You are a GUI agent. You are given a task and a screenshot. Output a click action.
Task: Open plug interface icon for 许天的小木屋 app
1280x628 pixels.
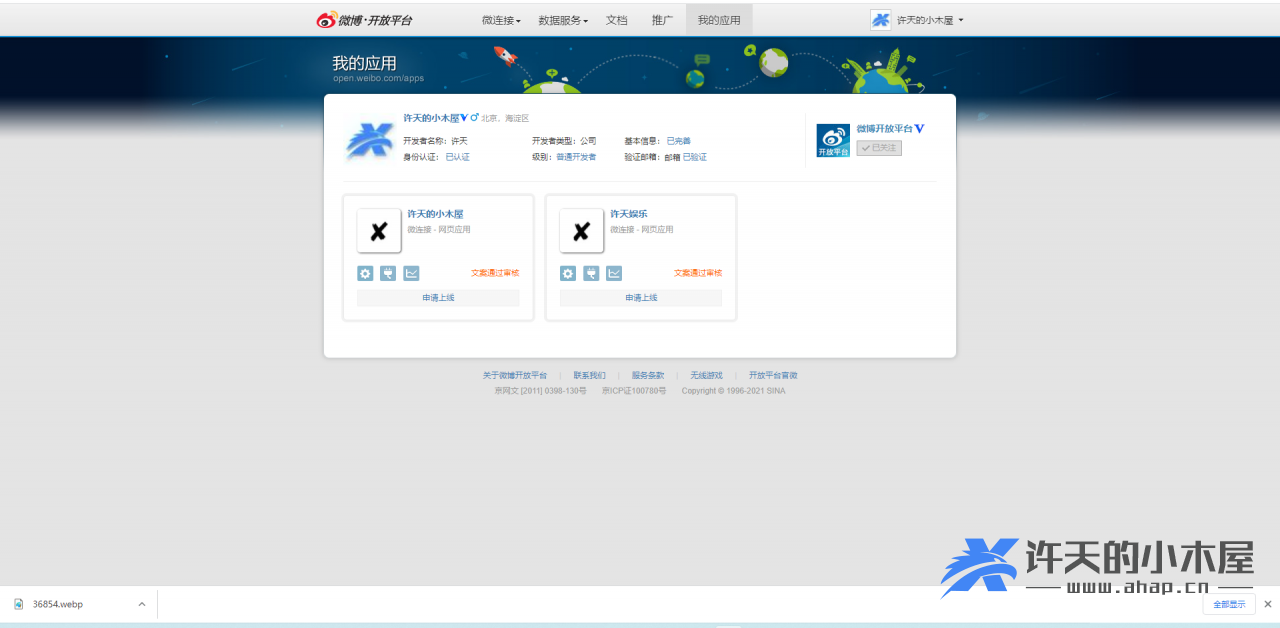coord(388,273)
